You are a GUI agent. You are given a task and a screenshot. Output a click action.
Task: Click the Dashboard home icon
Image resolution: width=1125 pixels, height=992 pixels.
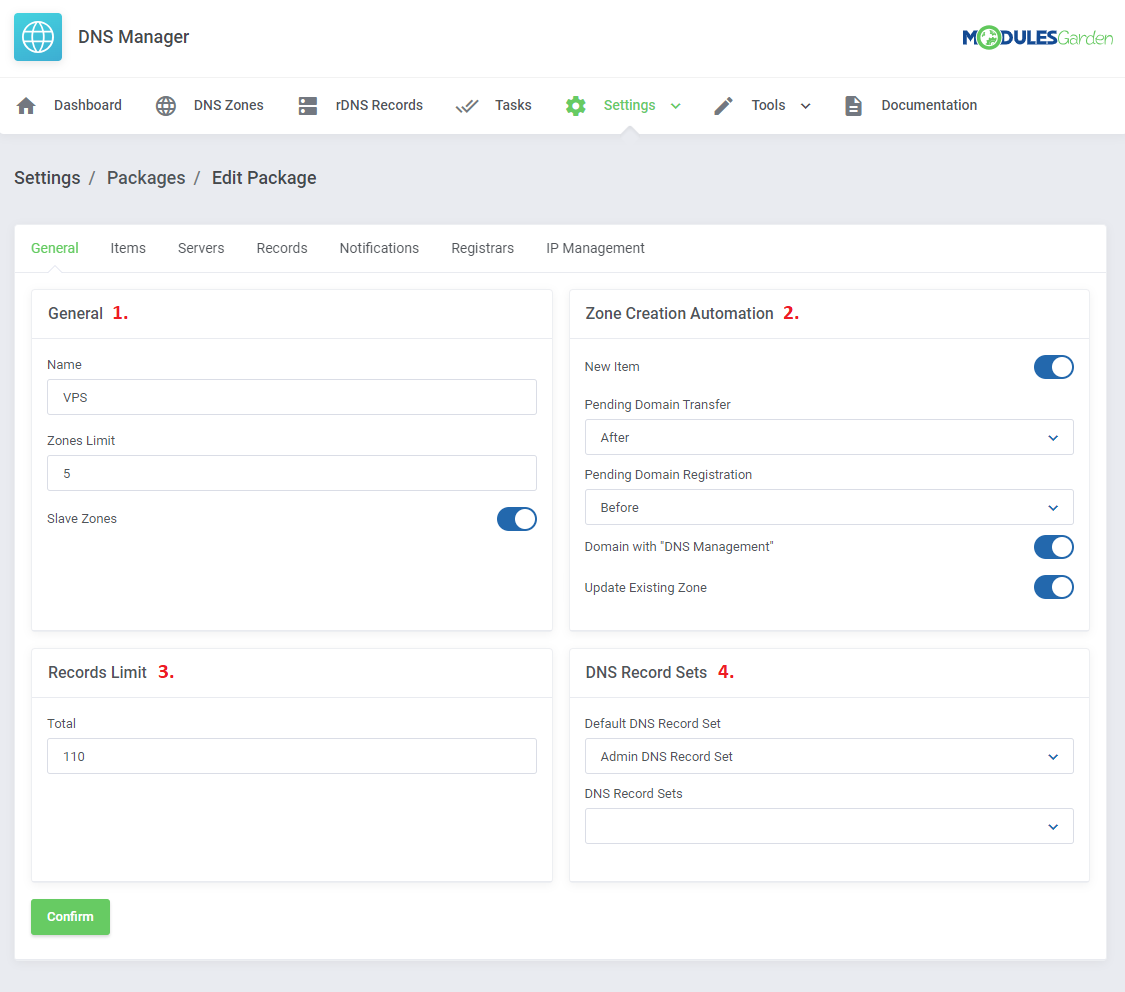(27, 106)
